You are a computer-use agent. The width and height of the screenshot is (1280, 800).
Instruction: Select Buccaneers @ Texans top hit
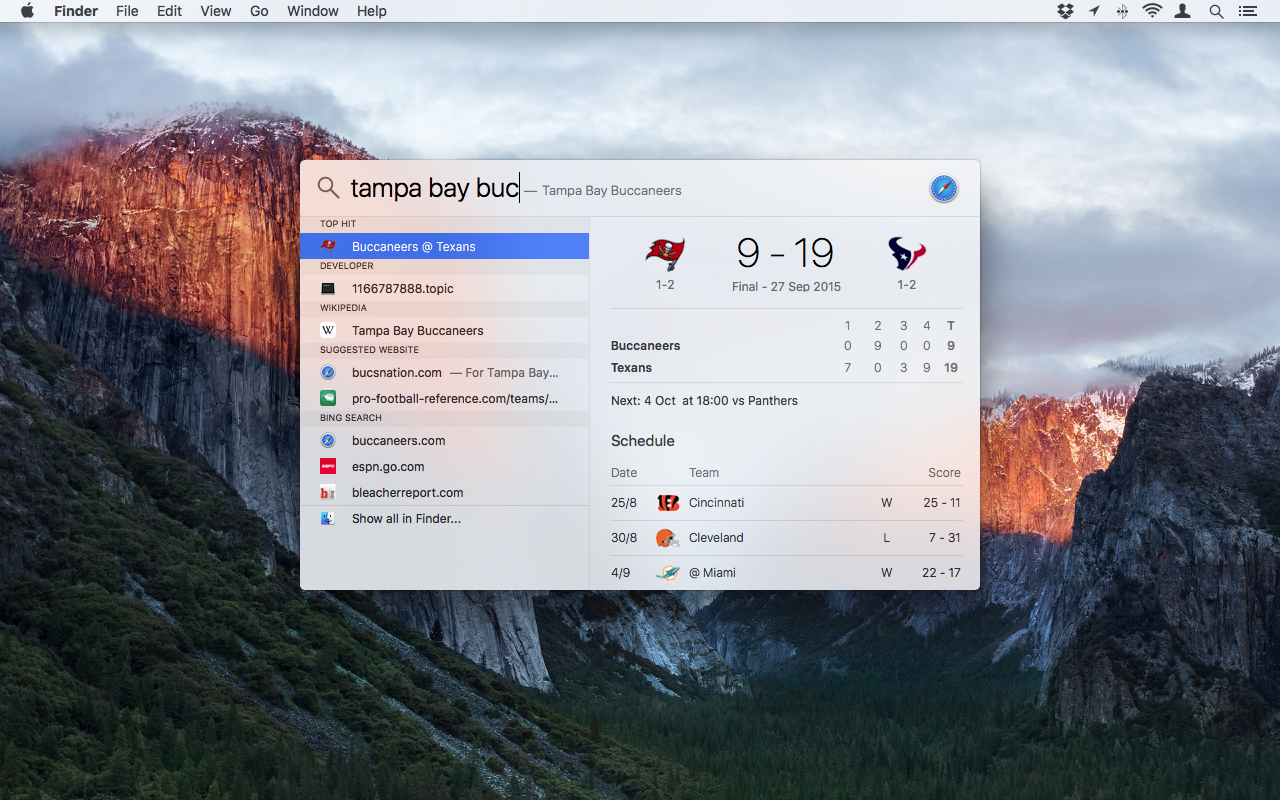tap(444, 246)
